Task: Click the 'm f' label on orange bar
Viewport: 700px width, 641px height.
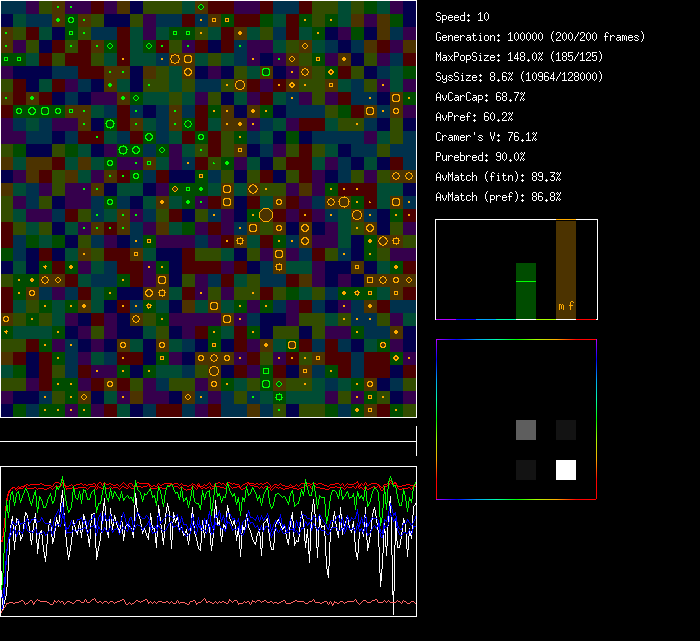Action: point(566,306)
